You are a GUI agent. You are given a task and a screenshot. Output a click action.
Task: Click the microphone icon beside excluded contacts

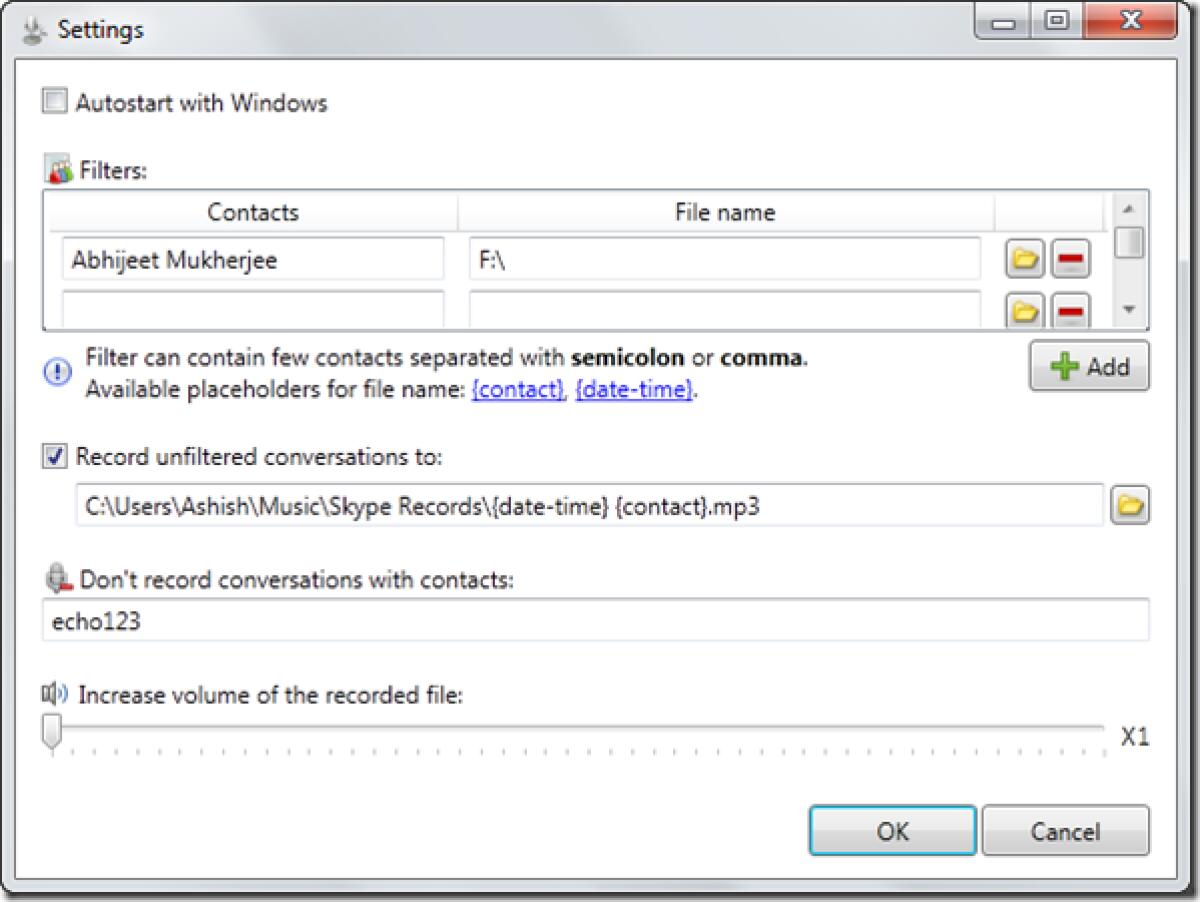(x=57, y=580)
